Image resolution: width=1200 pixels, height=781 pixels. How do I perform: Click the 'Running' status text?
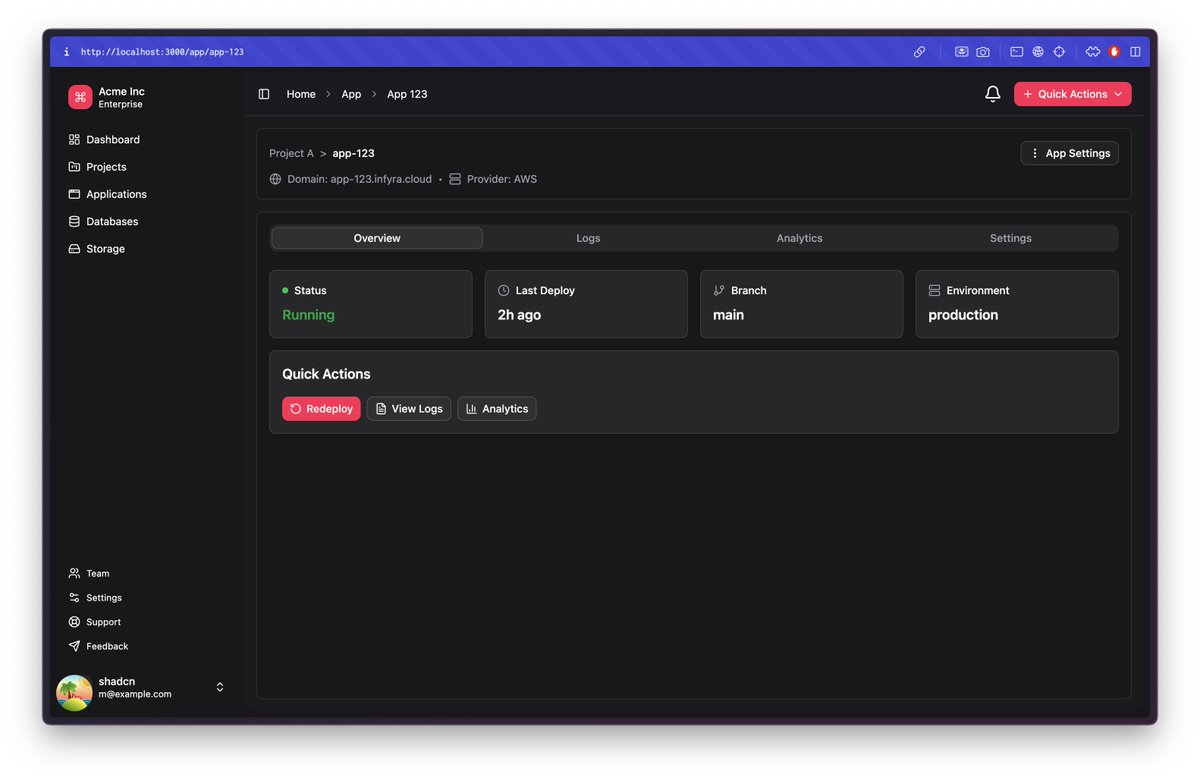[x=308, y=315]
